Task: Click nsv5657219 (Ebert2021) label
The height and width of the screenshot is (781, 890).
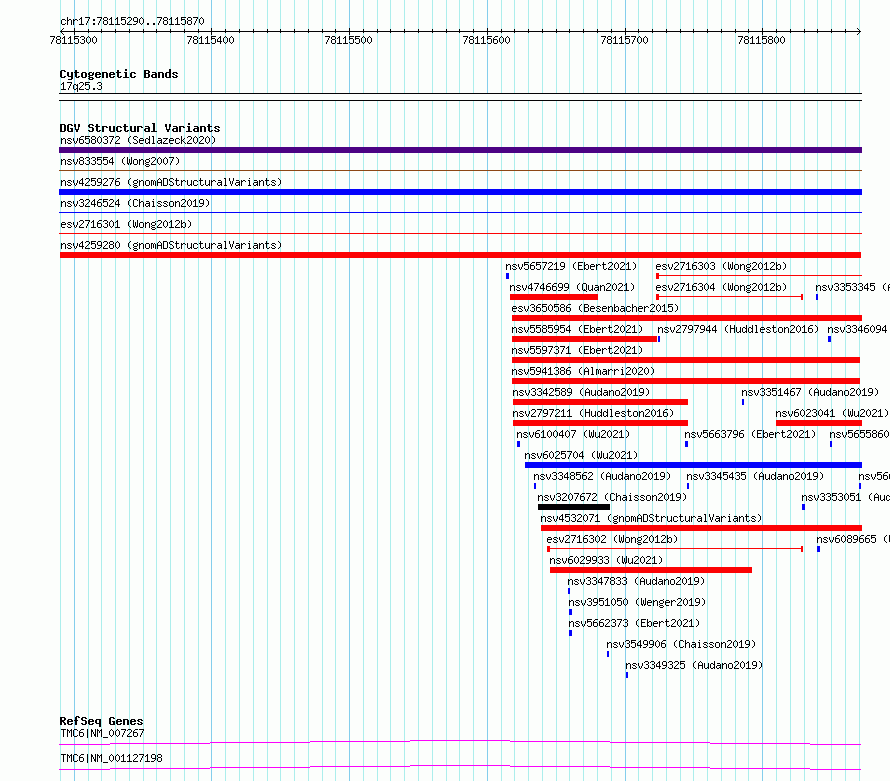Action: pyautogui.click(x=571, y=266)
